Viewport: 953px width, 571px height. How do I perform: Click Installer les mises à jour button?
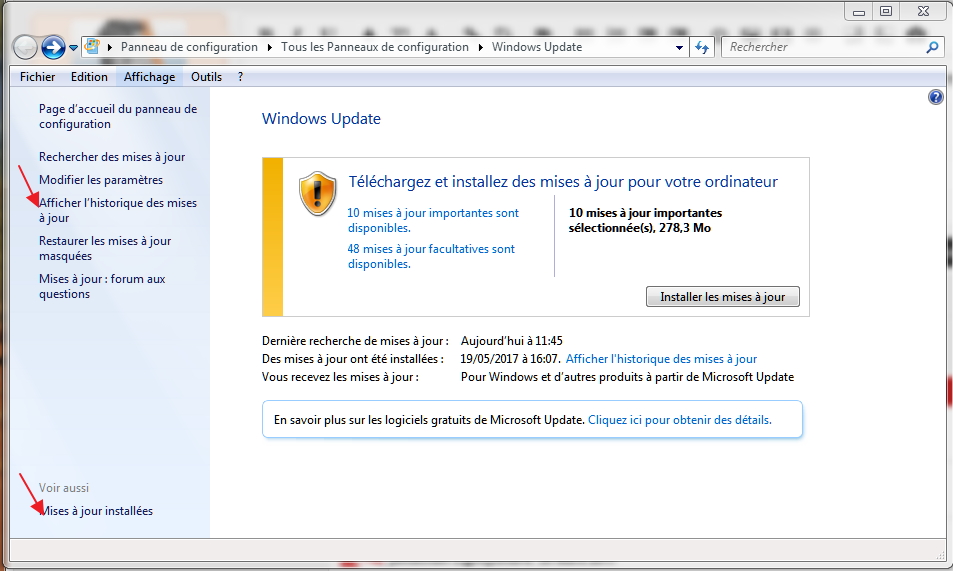[x=723, y=297]
